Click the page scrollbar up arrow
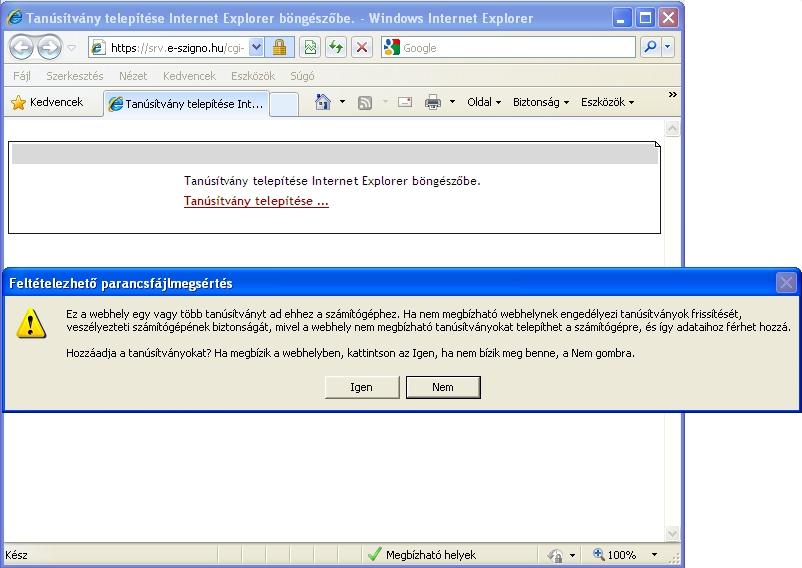The image size is (802, 568). pyautogui.click(x=672, y=128)
